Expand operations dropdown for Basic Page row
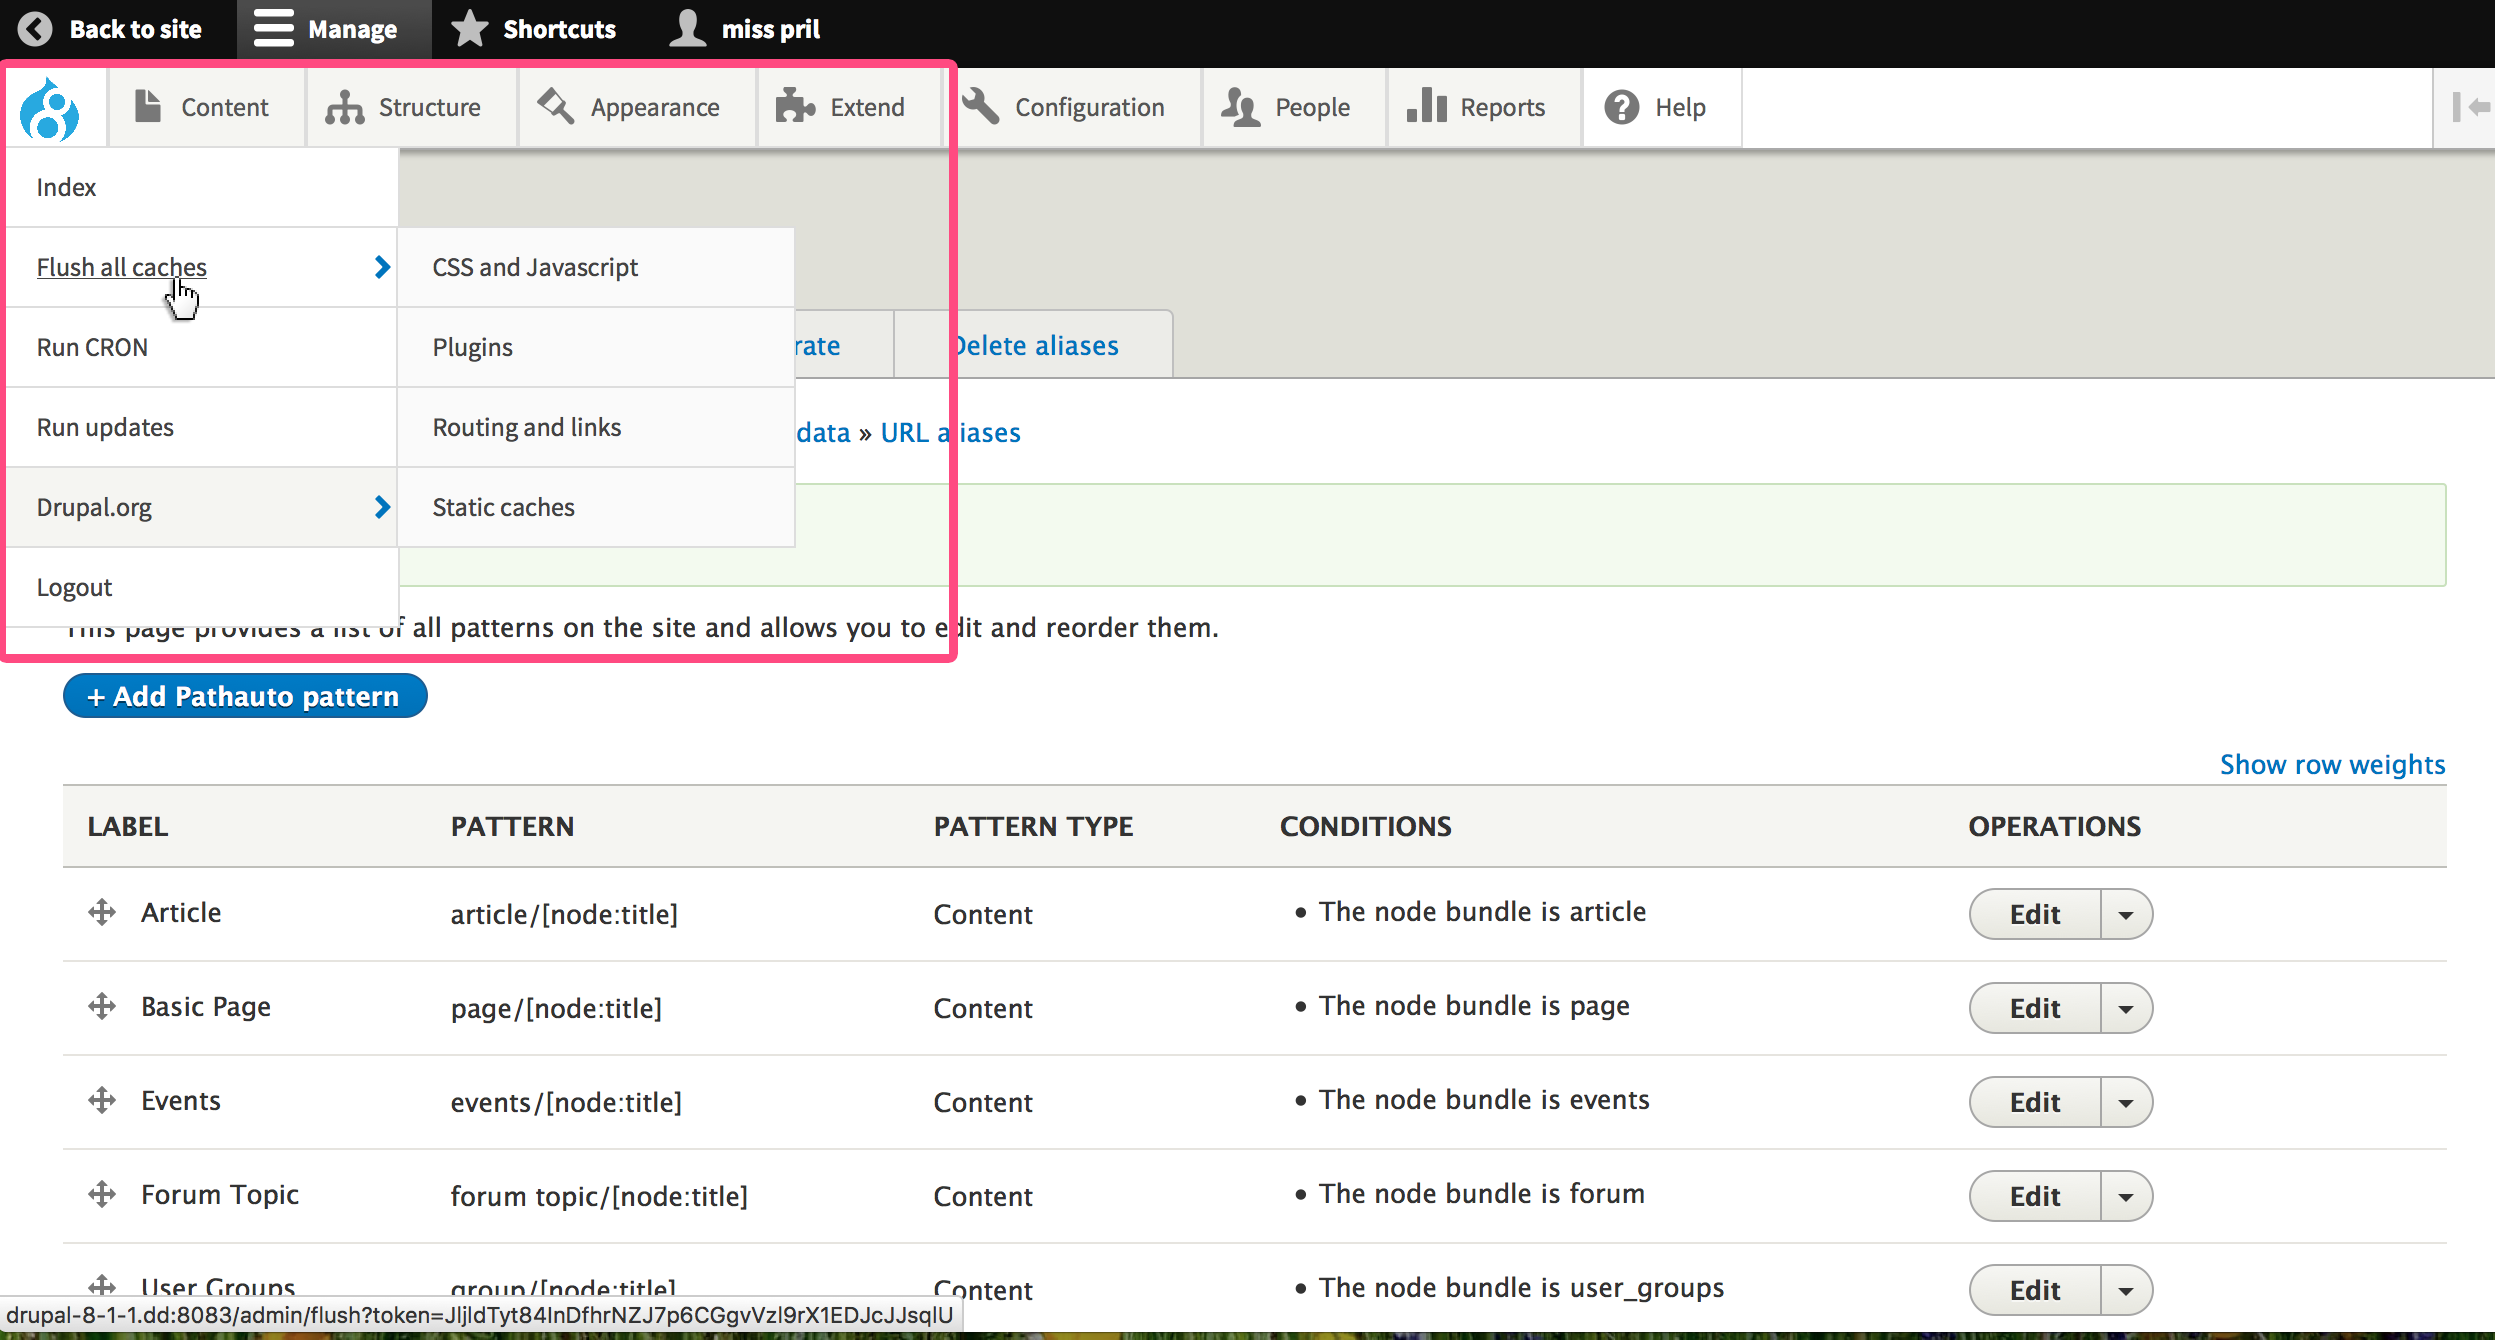Viewport: 2495px width, 1340px height. point(2126,1008)
